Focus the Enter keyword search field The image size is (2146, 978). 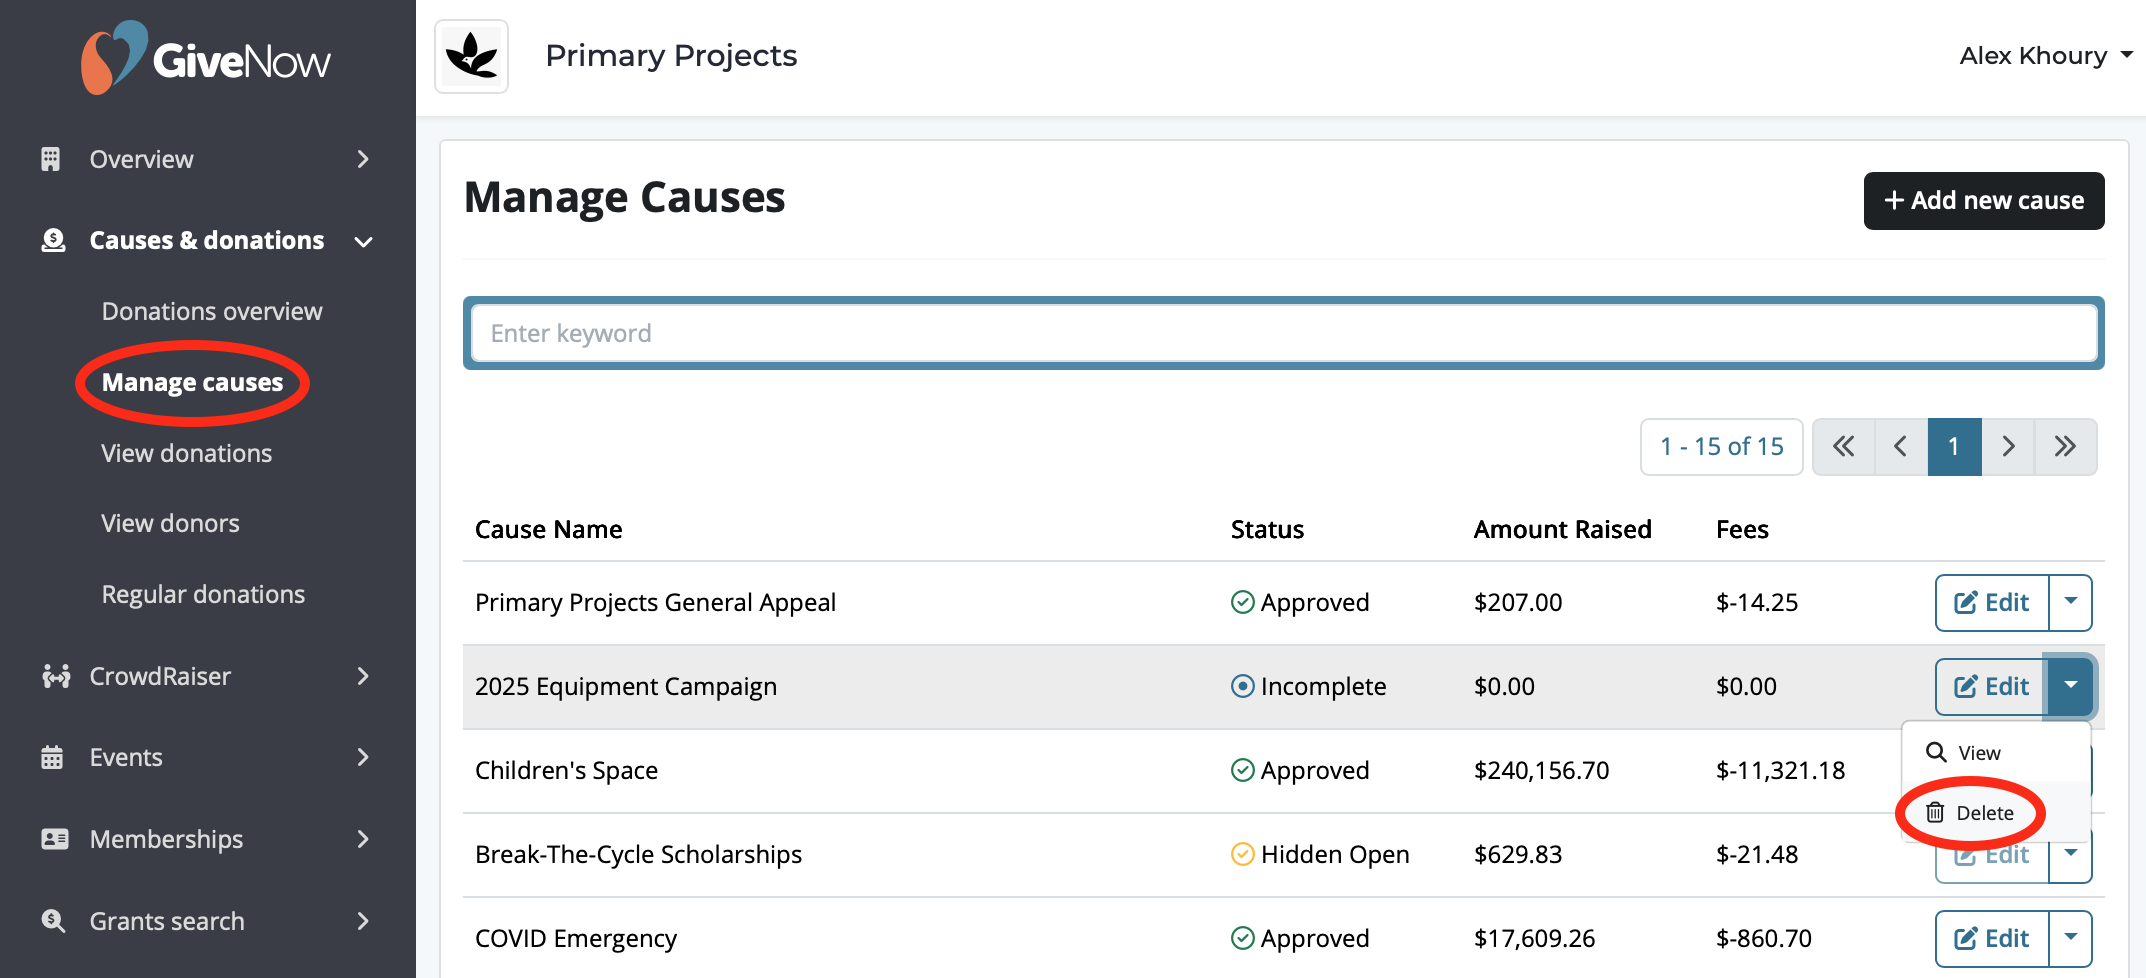pos(1284,333)
